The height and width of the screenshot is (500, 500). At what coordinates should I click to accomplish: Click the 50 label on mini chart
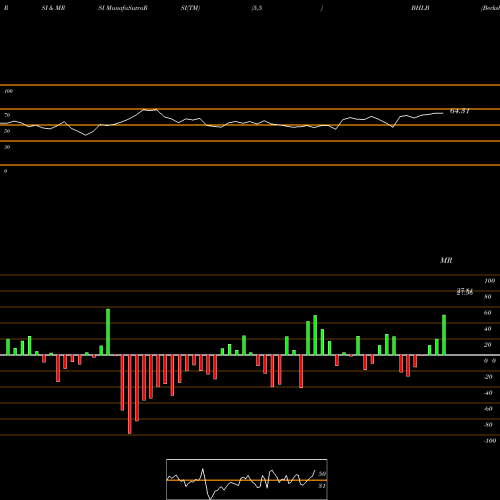[322, 474]
